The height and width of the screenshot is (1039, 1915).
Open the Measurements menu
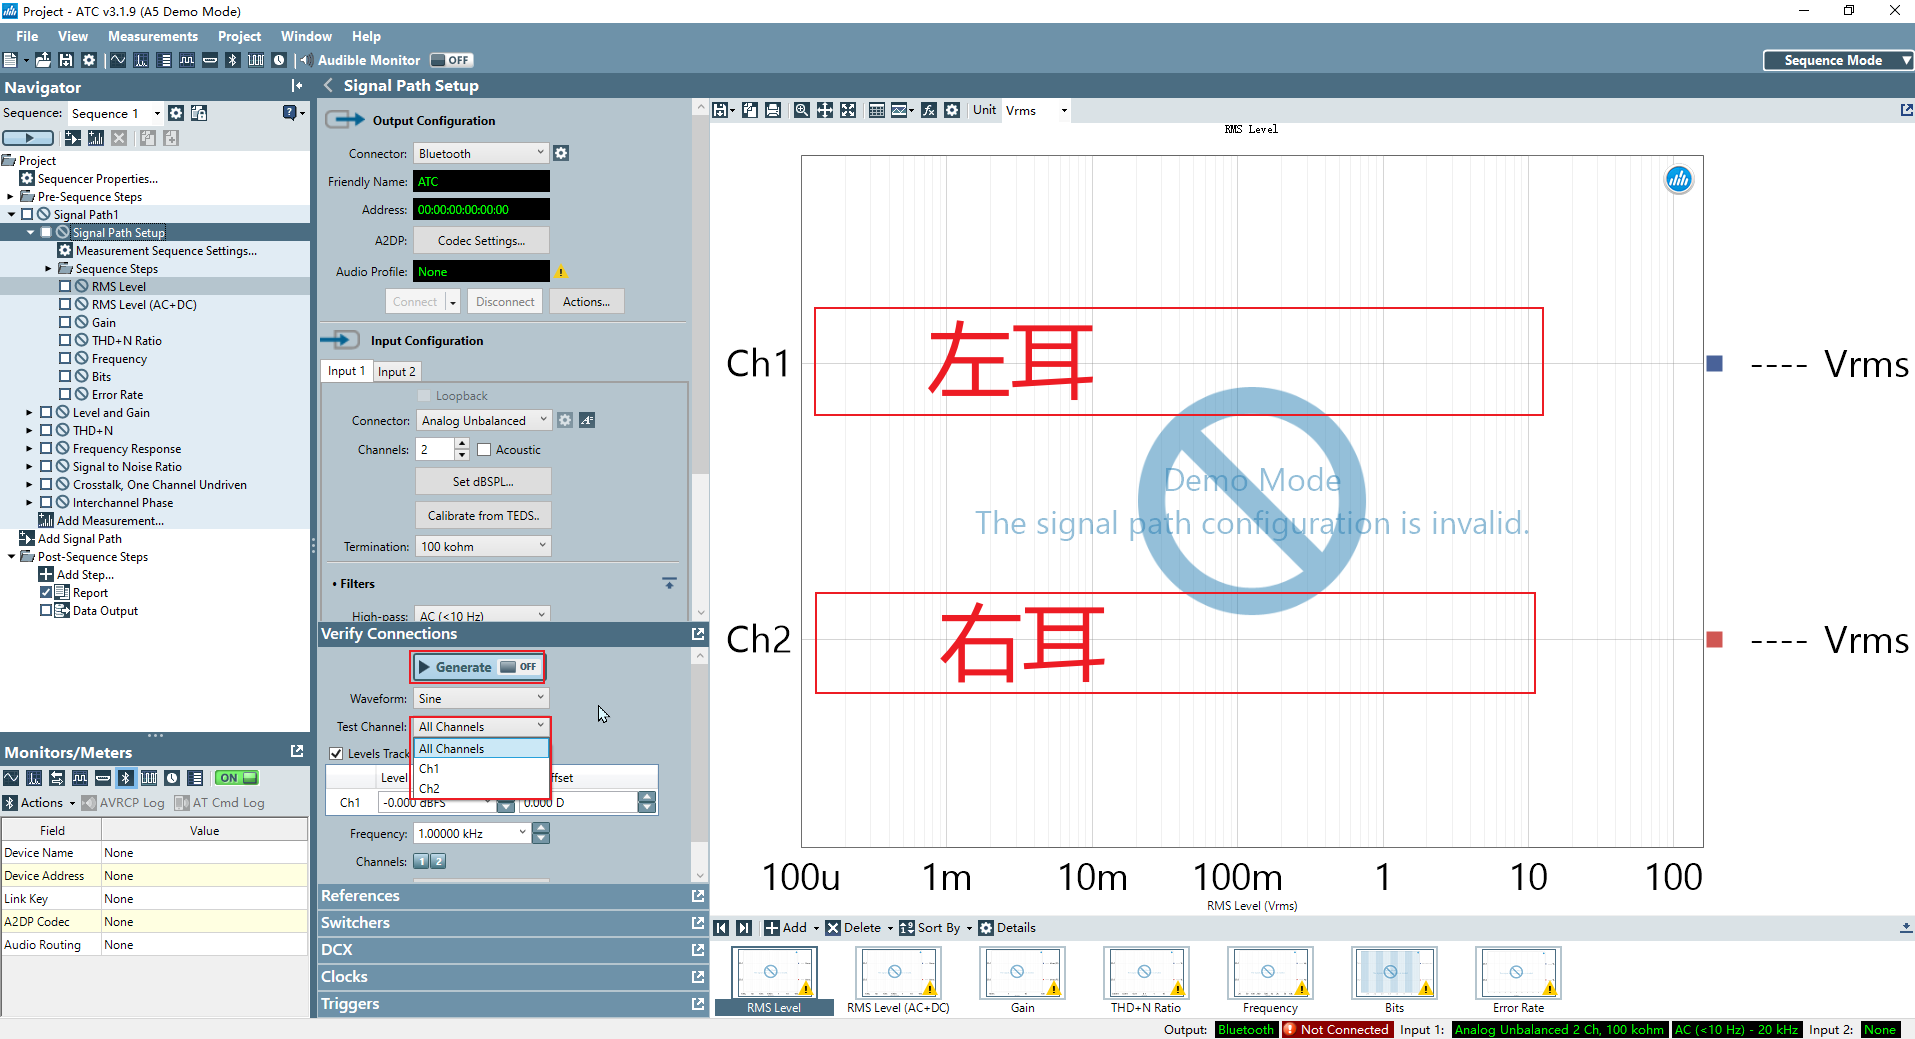(153, 36)
